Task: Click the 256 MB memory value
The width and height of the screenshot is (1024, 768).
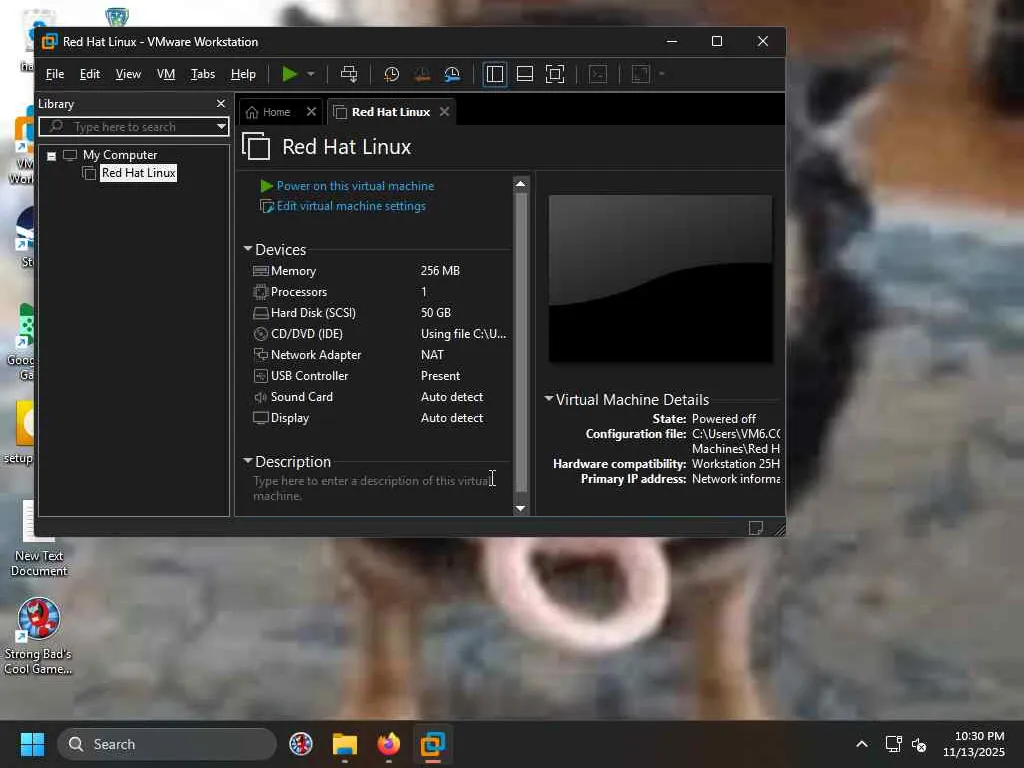Action: click(x=440, y=270)
